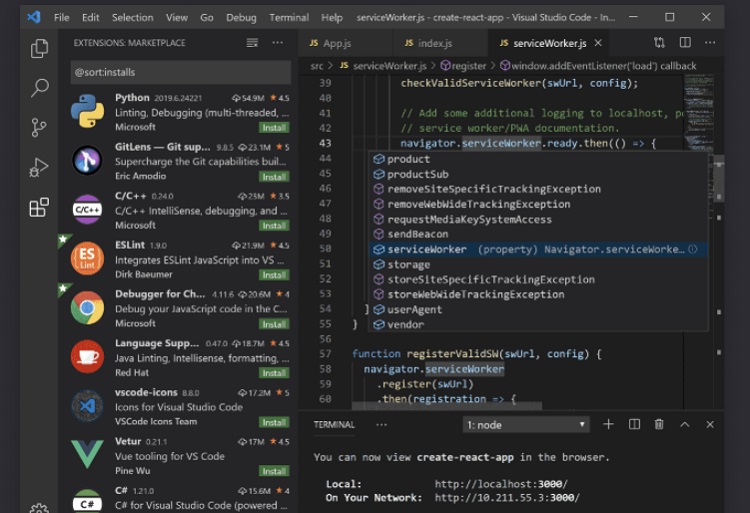Screen dimensions: 750x513
Task: Open the Search view in activity bar
Action: click(39, 87)
